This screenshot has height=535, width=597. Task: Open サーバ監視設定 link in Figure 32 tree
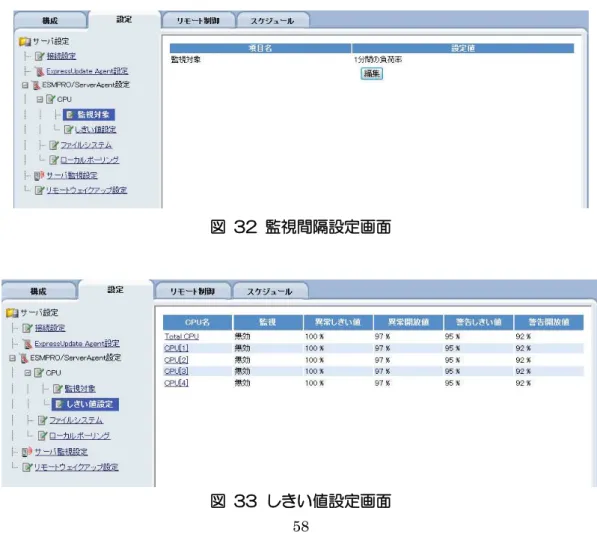[72, 176]
